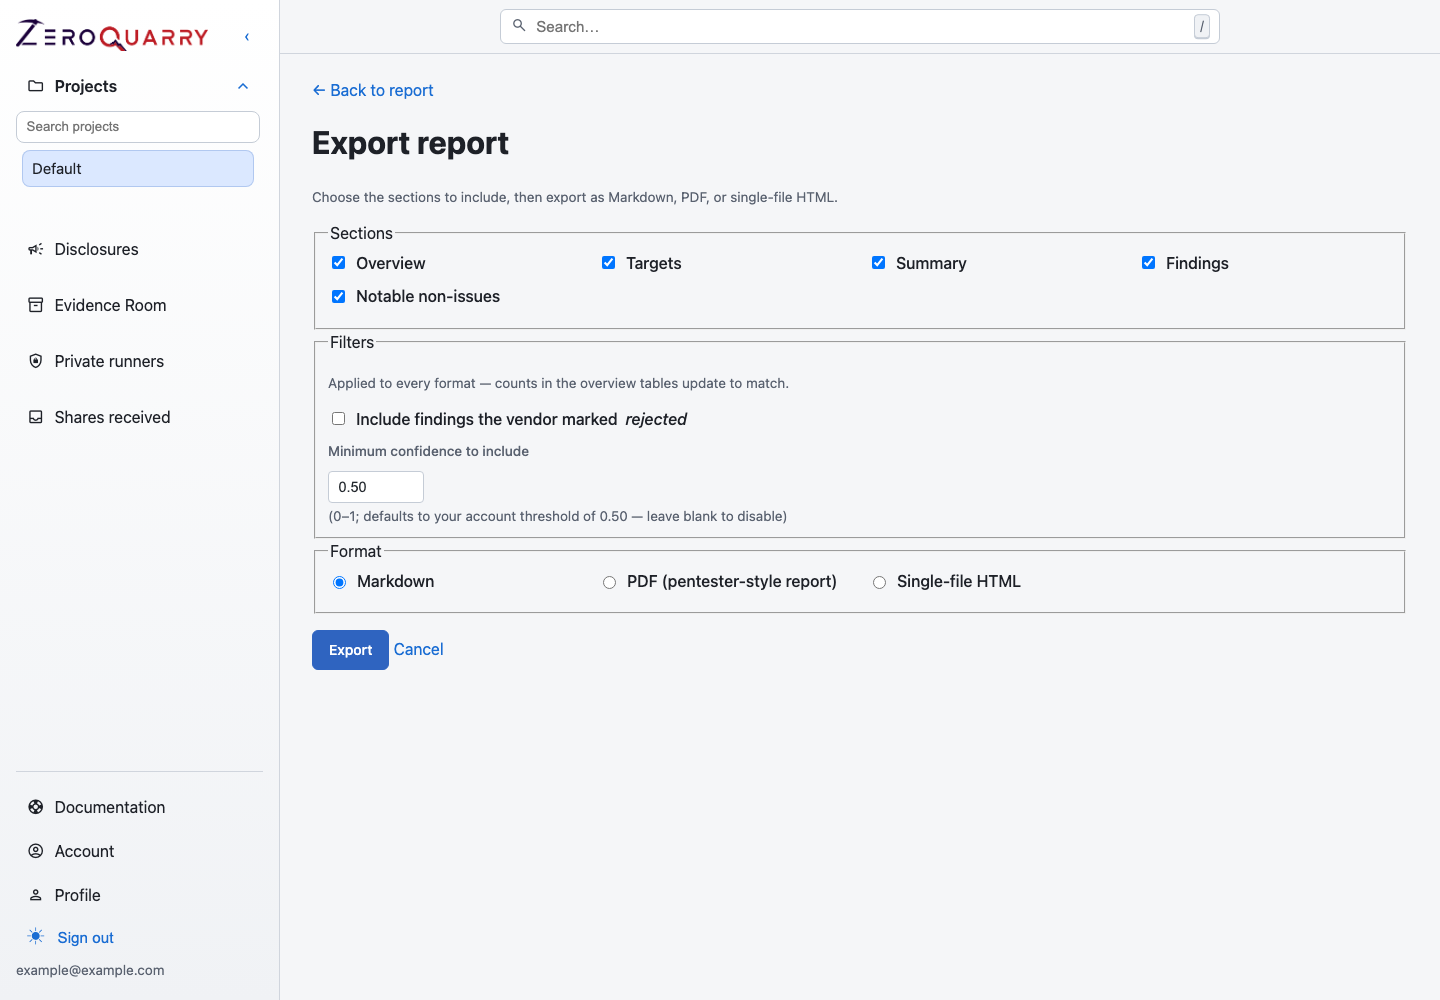
Task: Toggle theme with the sun icon
Action: [36, 937]
